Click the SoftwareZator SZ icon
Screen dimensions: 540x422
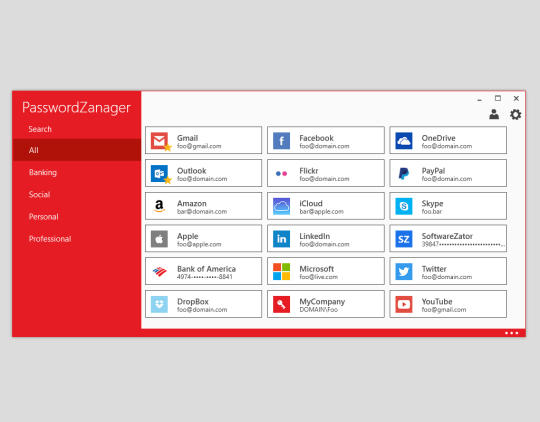404,239
